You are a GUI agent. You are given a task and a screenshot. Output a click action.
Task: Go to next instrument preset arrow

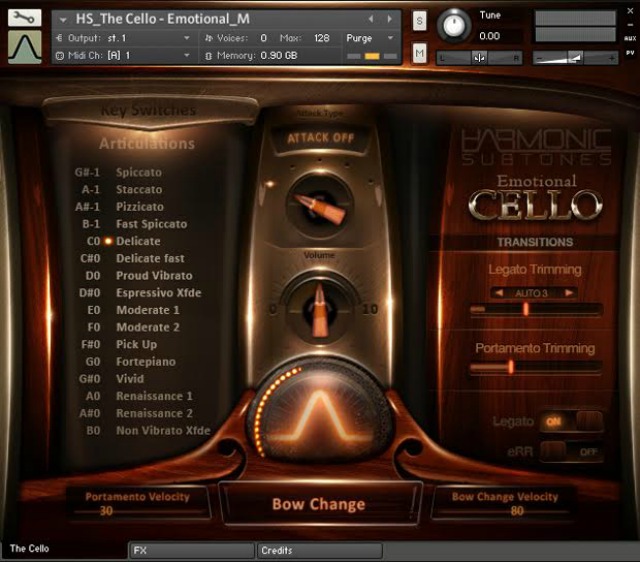(x=389, y=19)
